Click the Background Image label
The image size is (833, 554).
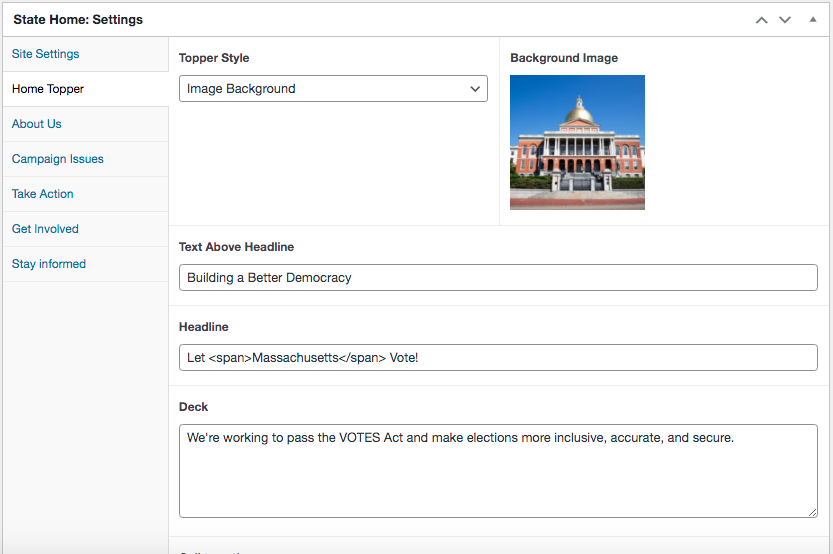(x=564, y=58)
